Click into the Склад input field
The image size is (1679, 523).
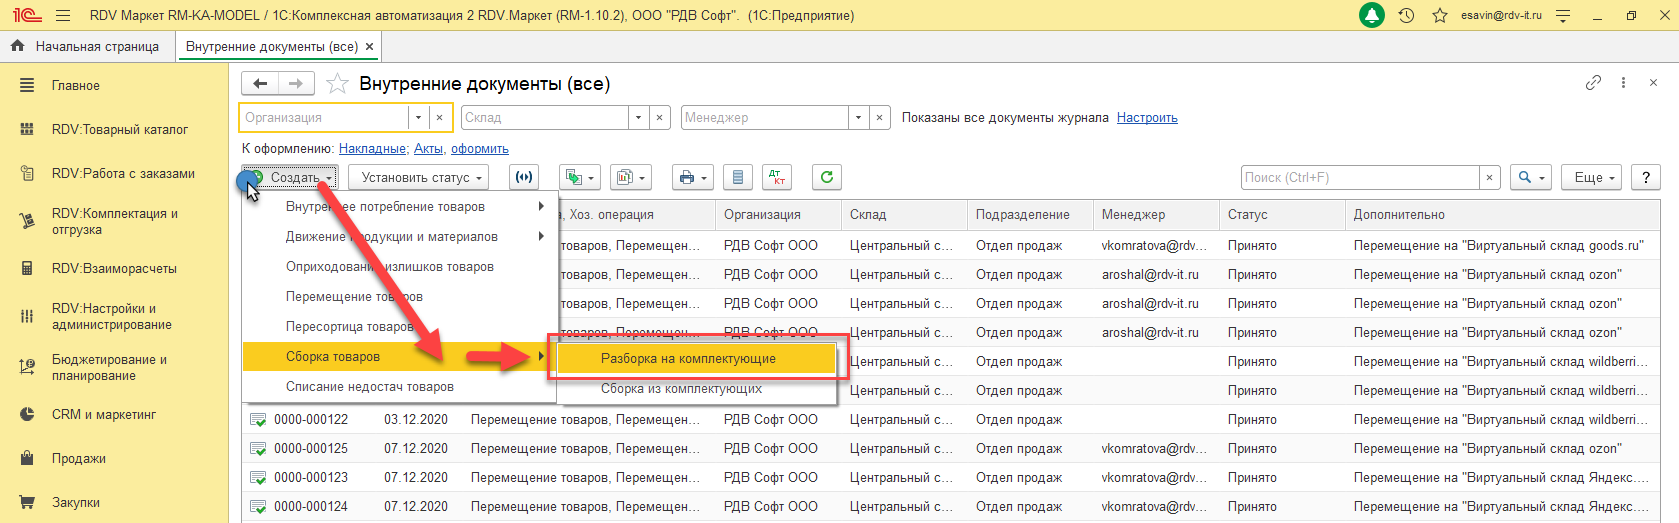coord(545,117)
